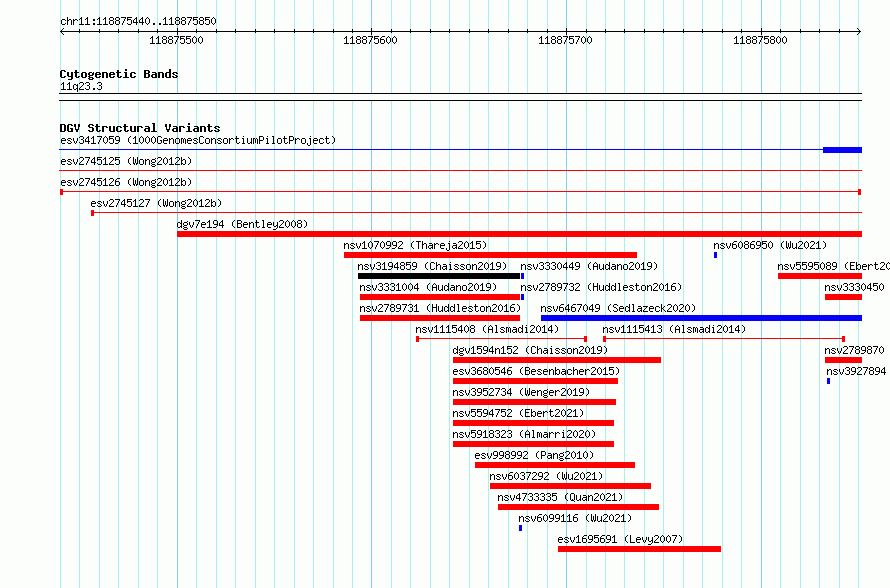
Task: Select the 11q23.3 band label
Action: (x=81, y=86)
